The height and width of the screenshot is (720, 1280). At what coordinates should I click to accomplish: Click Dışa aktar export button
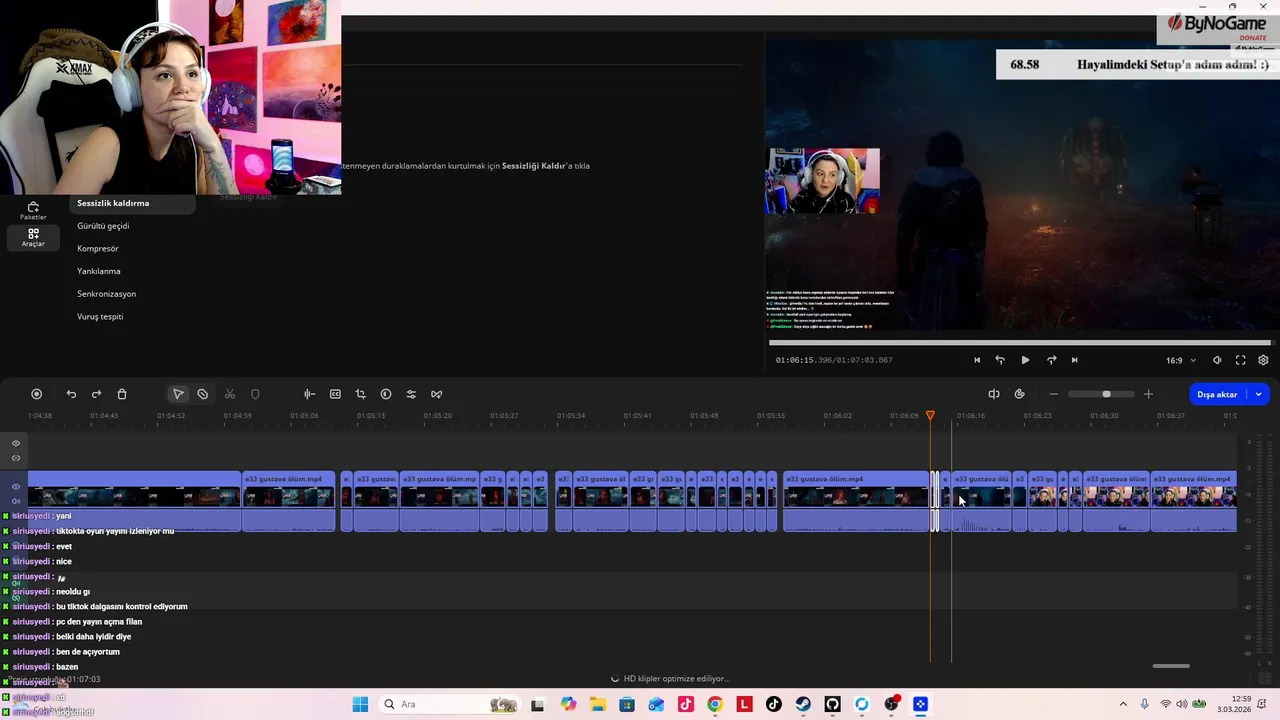coord(1217,394)
